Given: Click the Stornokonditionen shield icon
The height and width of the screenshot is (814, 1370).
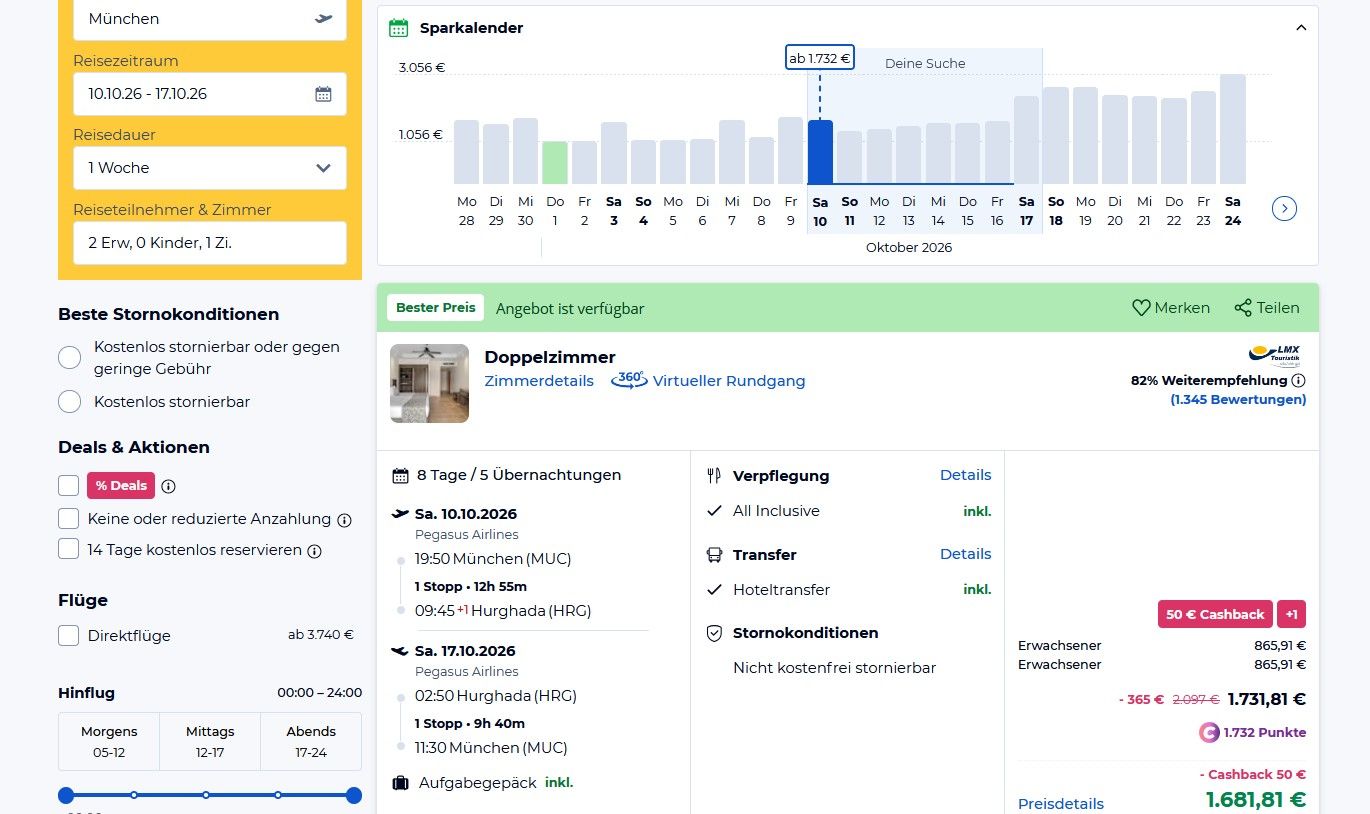Looking at the screenshot, I should [714, 633].
